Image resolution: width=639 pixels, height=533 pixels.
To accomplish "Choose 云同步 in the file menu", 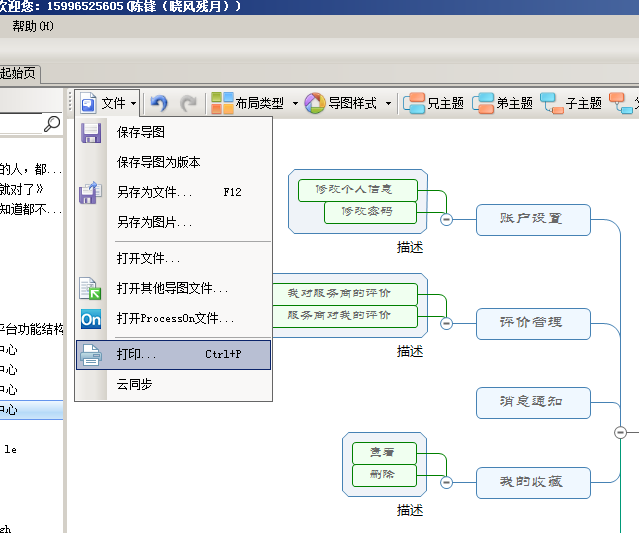I will [135, 384].
